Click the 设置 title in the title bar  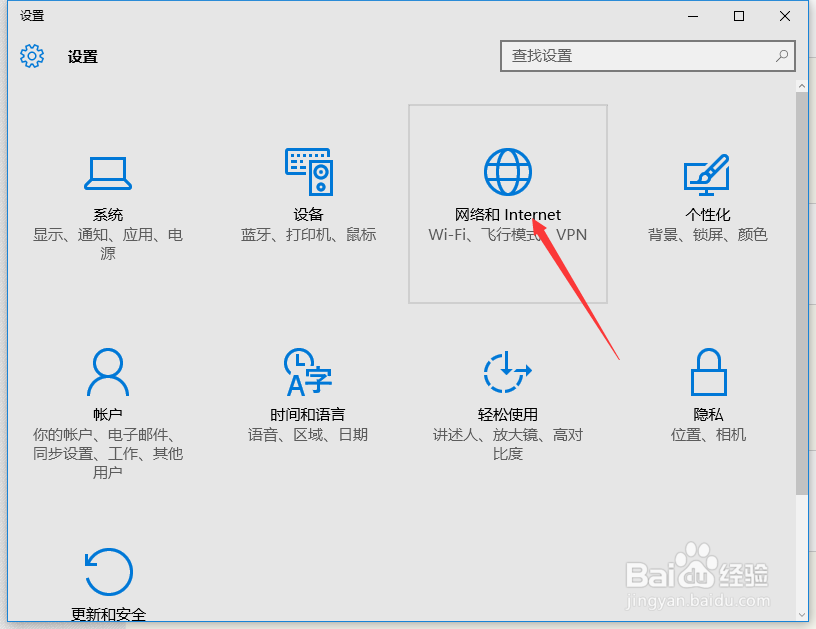30,15
